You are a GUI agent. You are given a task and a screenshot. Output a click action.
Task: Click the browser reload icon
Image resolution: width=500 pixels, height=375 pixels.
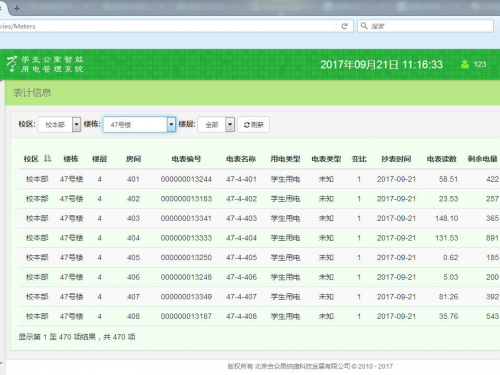[x=344, y=26]
